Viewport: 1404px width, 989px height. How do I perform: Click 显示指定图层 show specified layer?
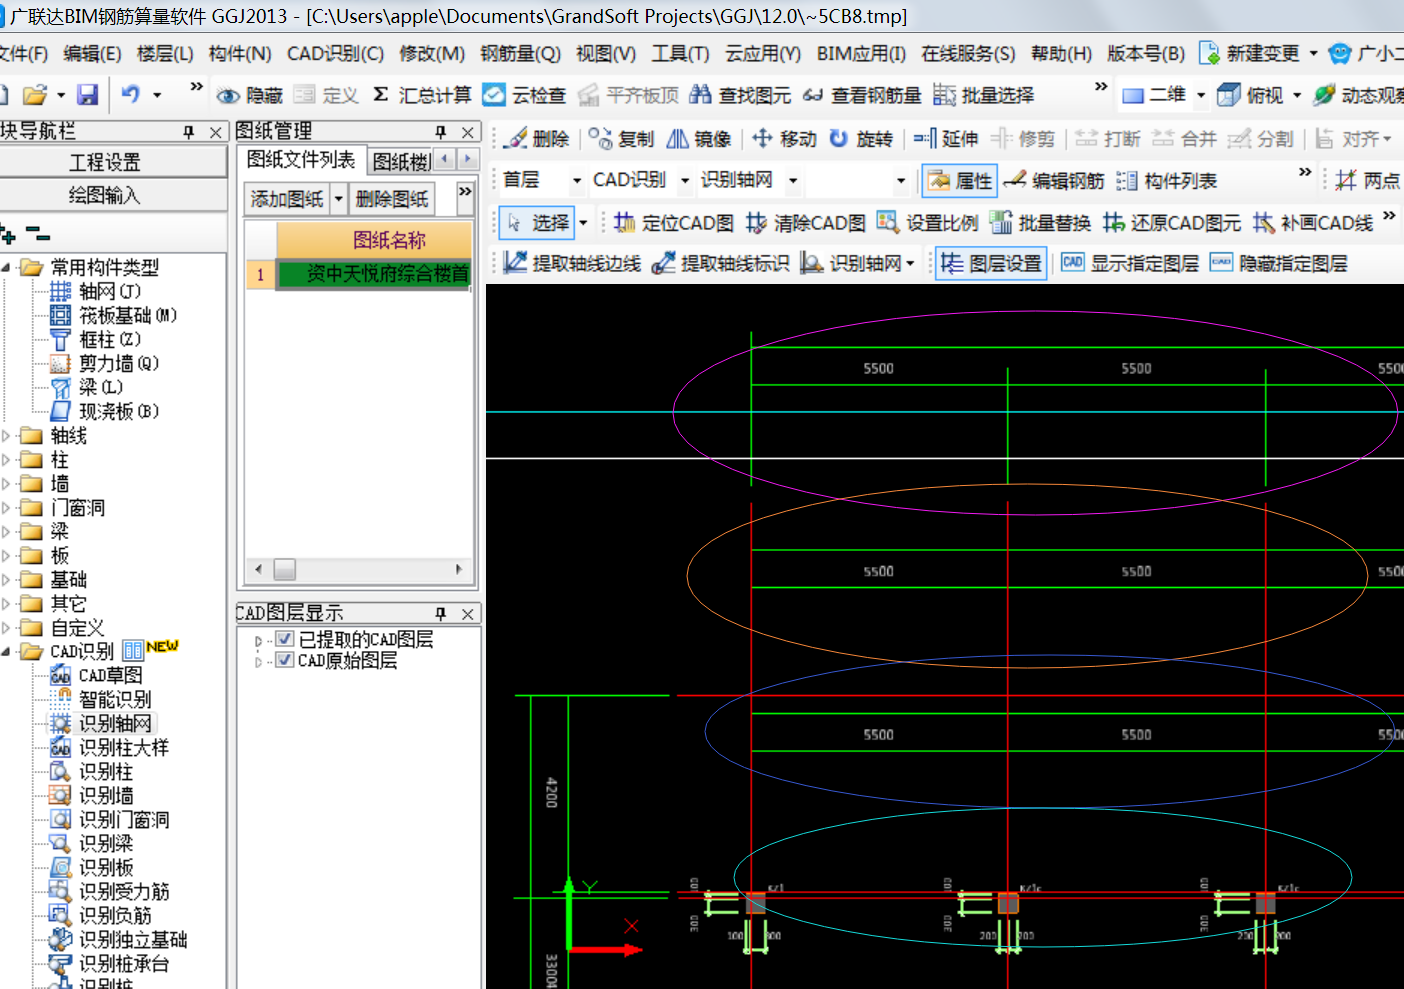1130,263
